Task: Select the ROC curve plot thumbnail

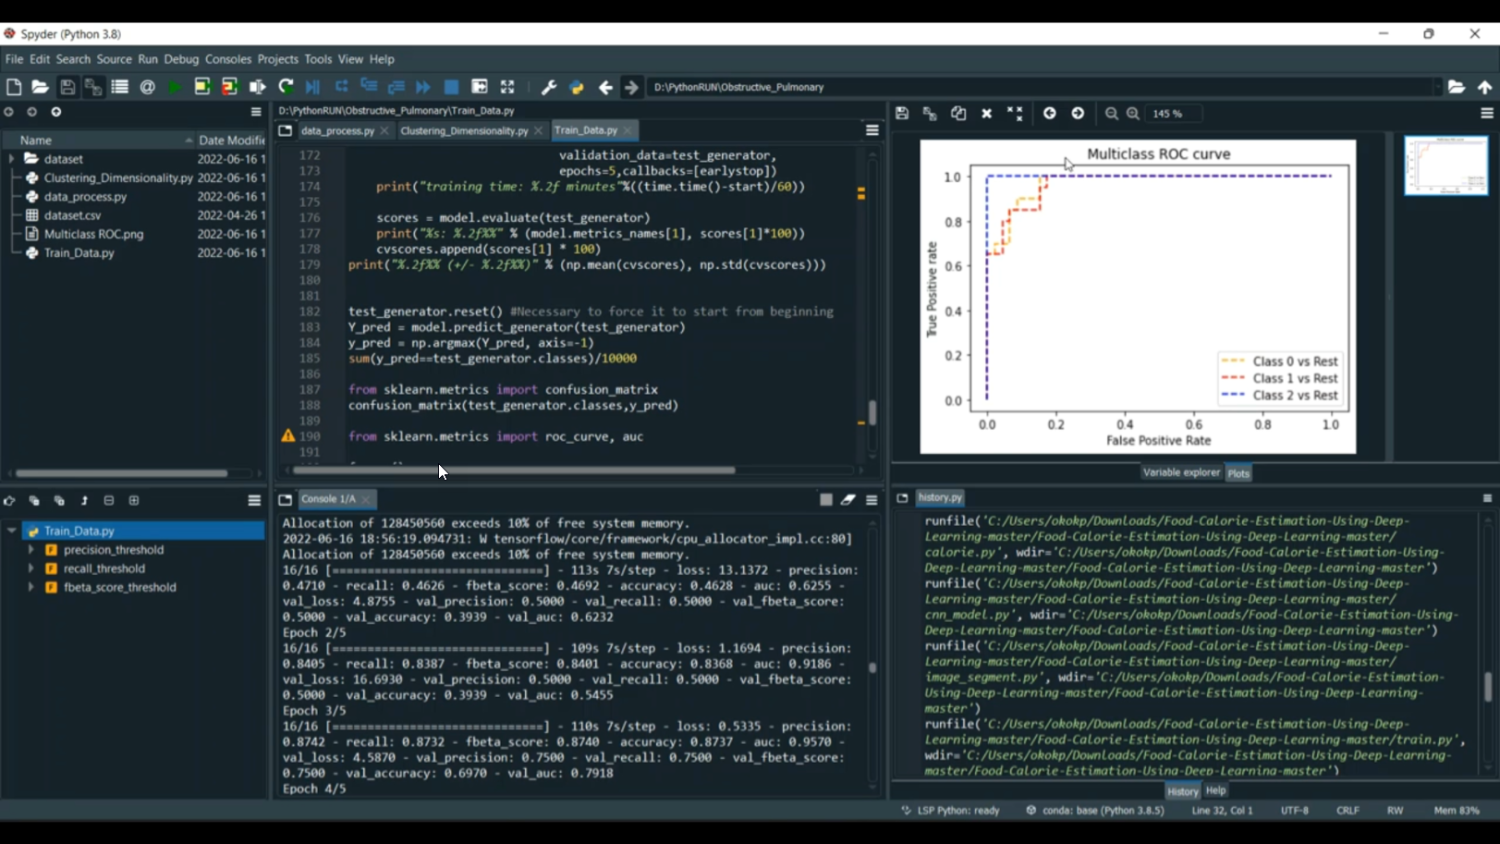Action: tap(1446, 166)
